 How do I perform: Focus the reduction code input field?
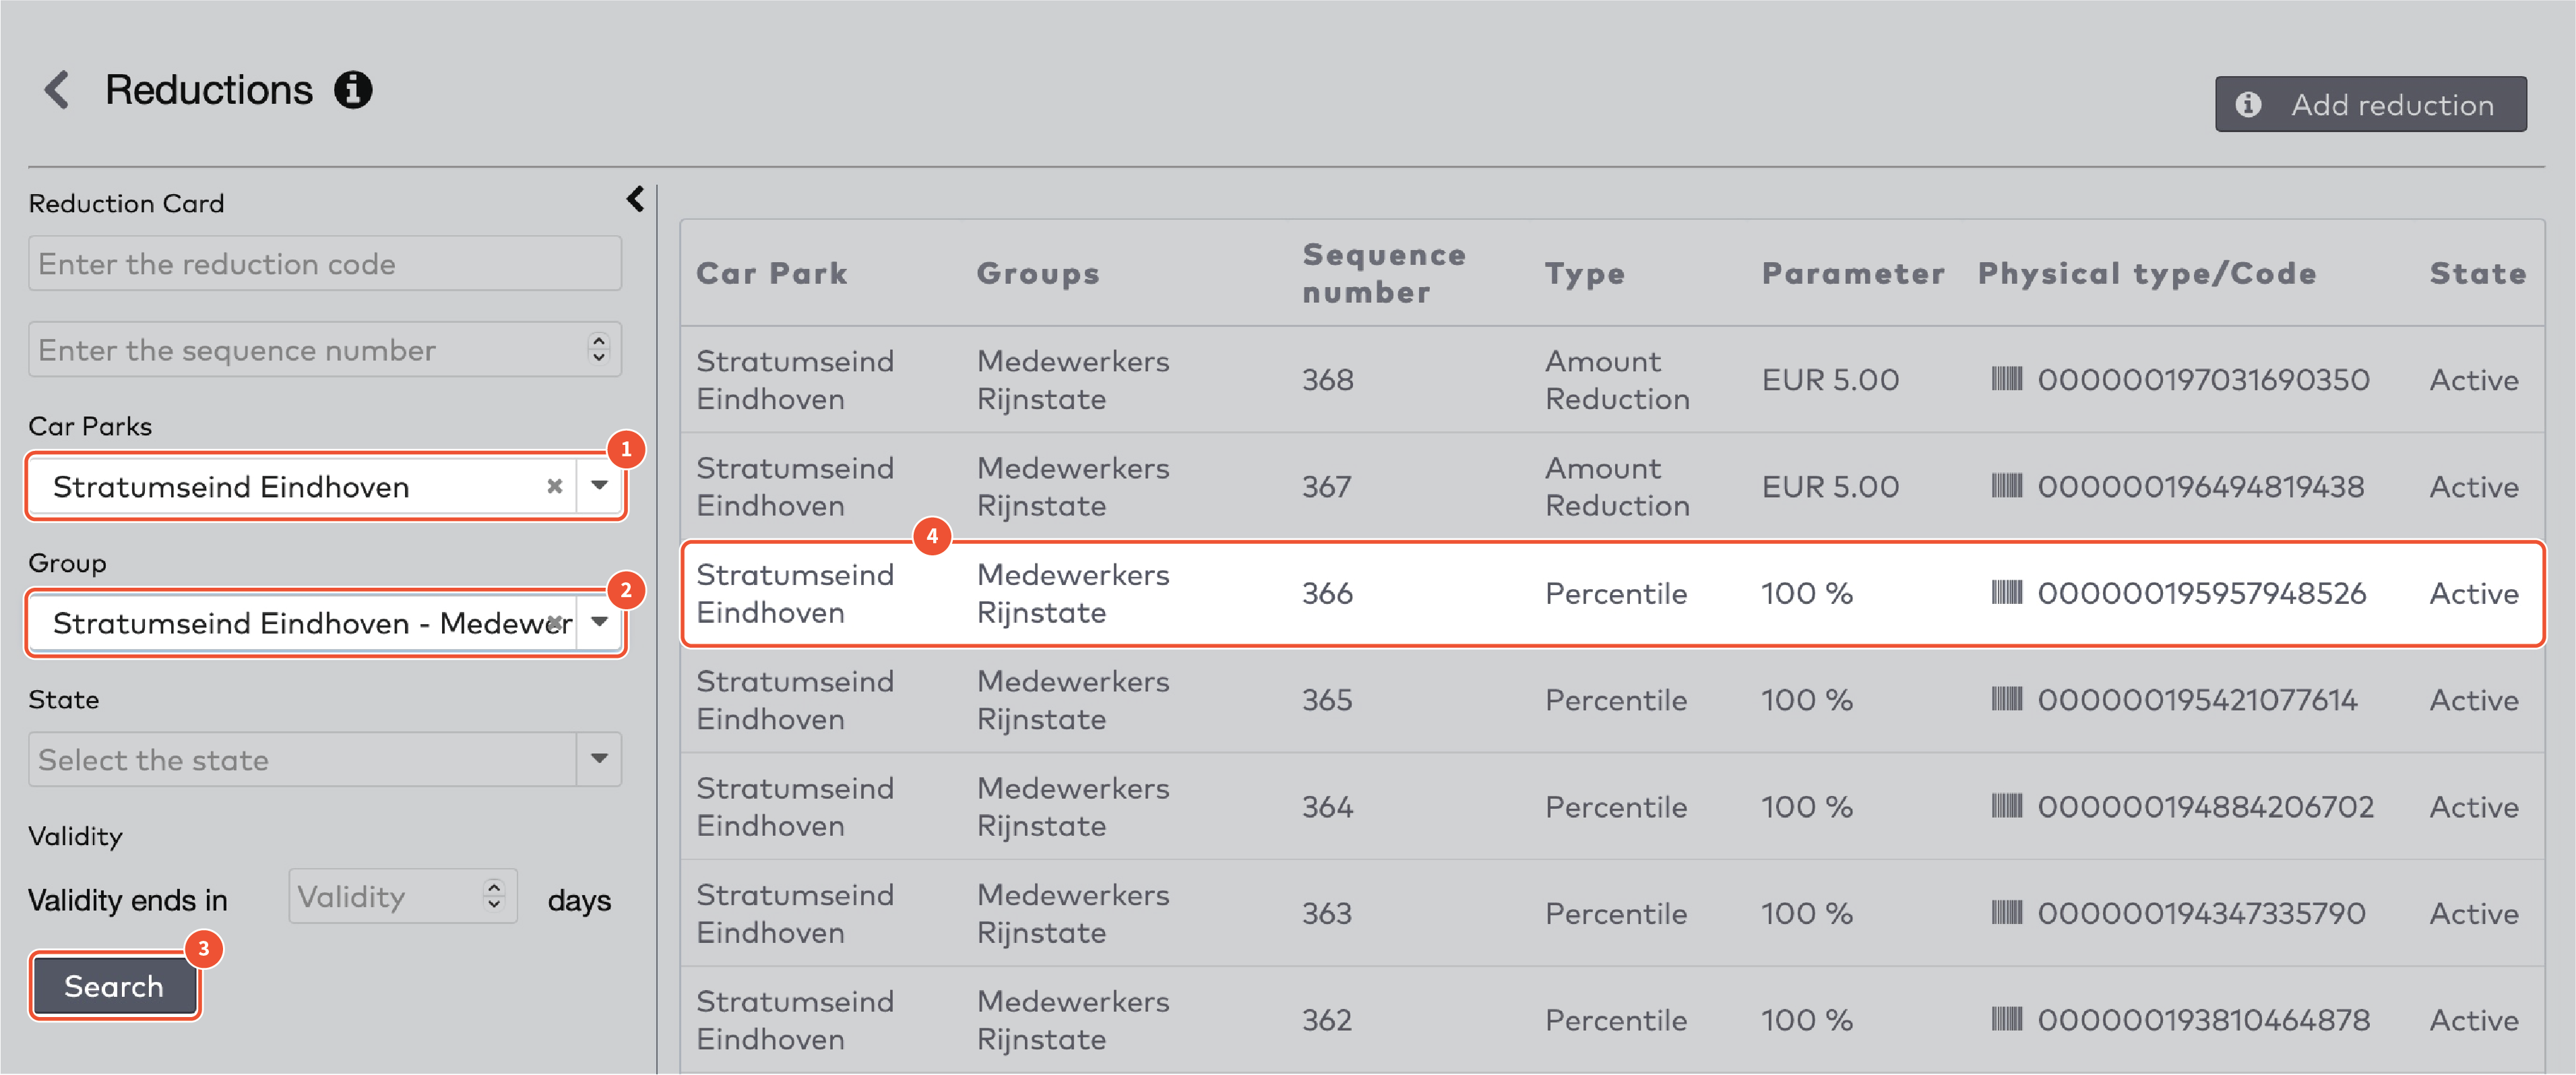324,264
